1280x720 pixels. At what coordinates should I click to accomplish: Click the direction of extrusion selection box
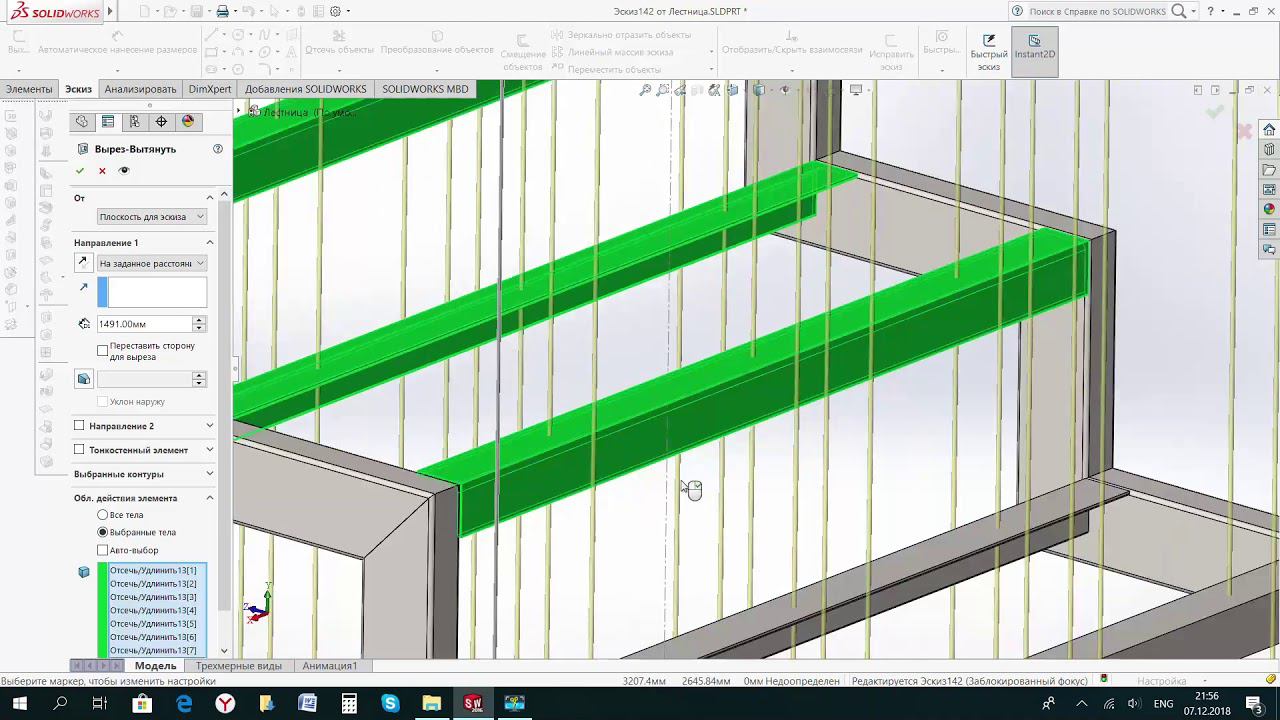pos(152,292)
